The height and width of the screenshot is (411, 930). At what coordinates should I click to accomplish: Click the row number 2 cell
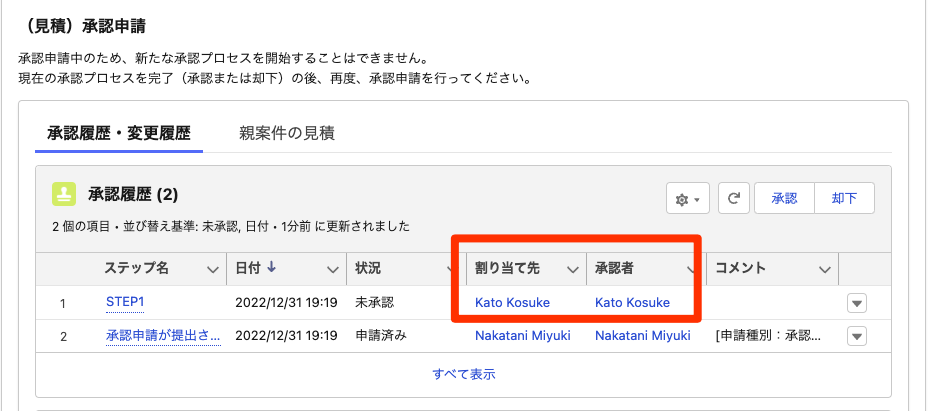(63, 337)
